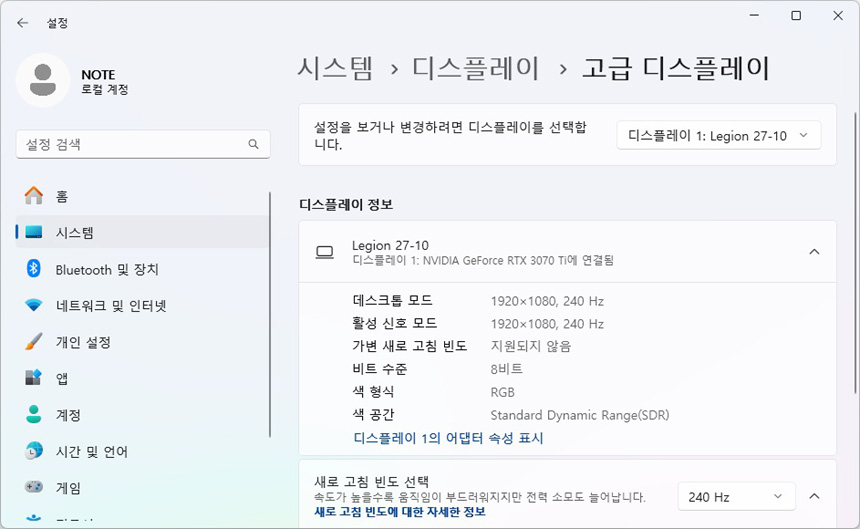Click the personalization paintbrush icon

click(x=34, y=342)
